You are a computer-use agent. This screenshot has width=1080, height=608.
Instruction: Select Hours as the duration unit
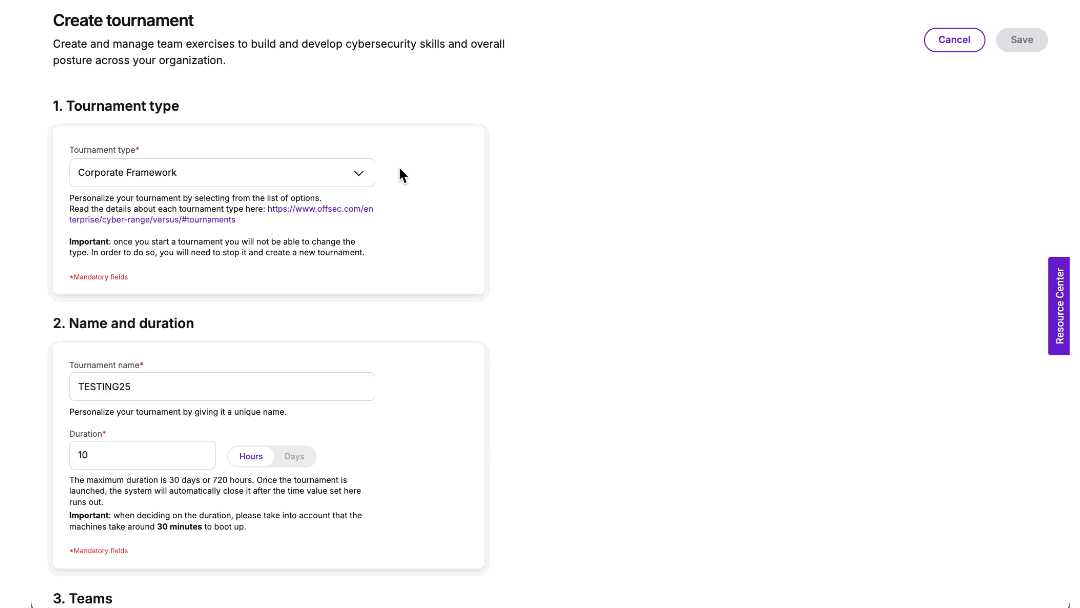(251, 455)
